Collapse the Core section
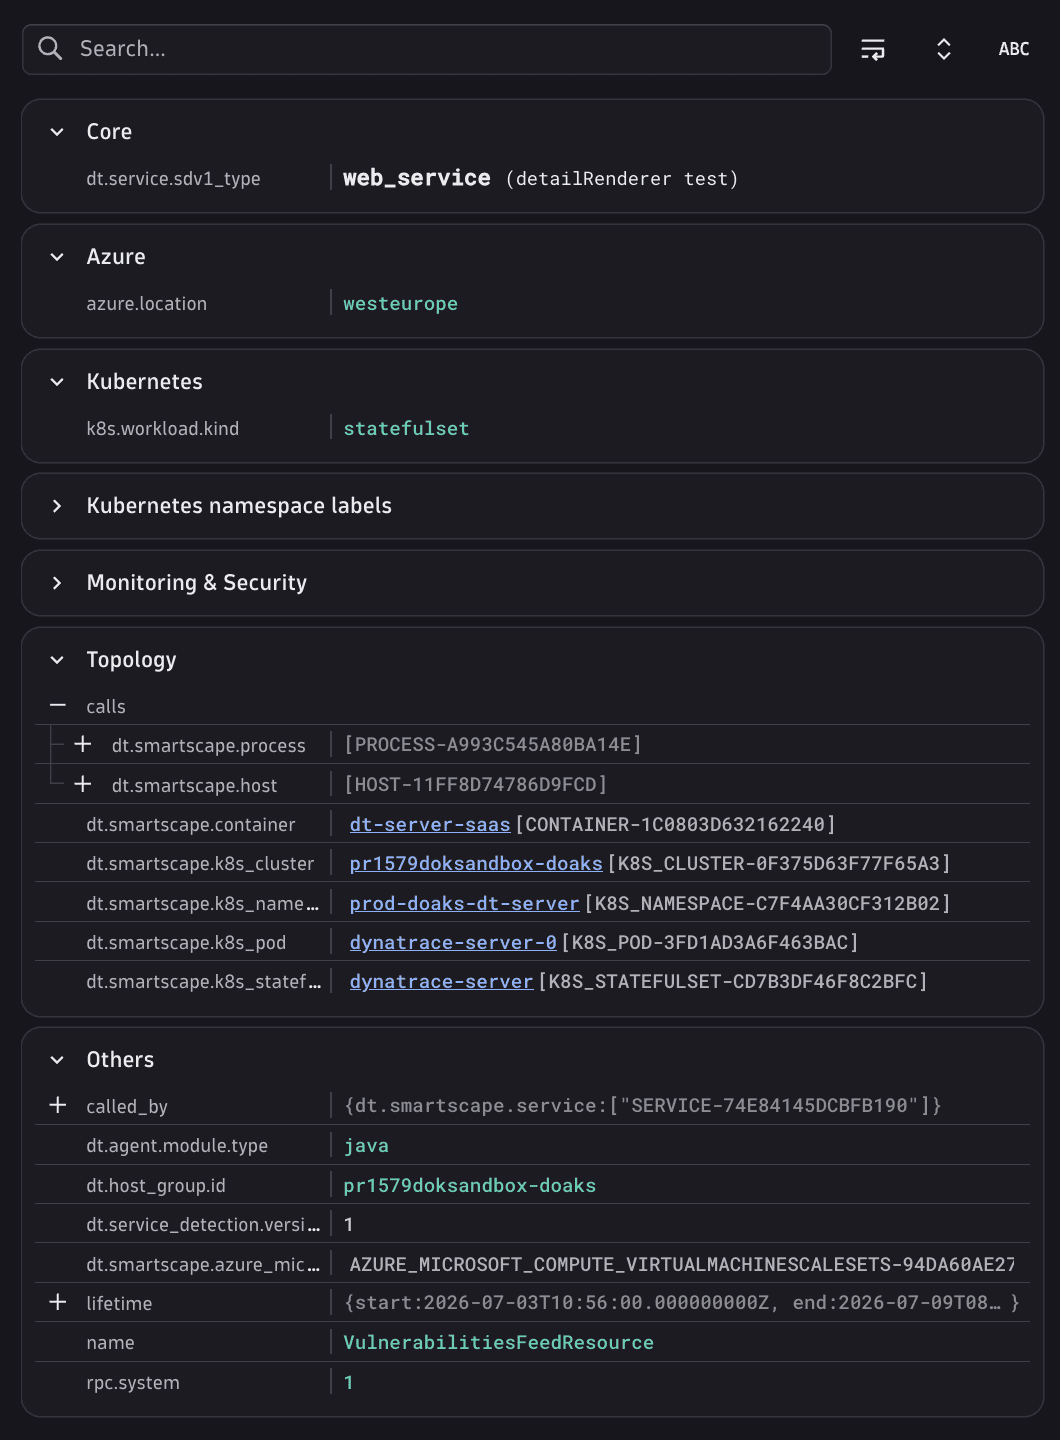 tap(57, 132)
